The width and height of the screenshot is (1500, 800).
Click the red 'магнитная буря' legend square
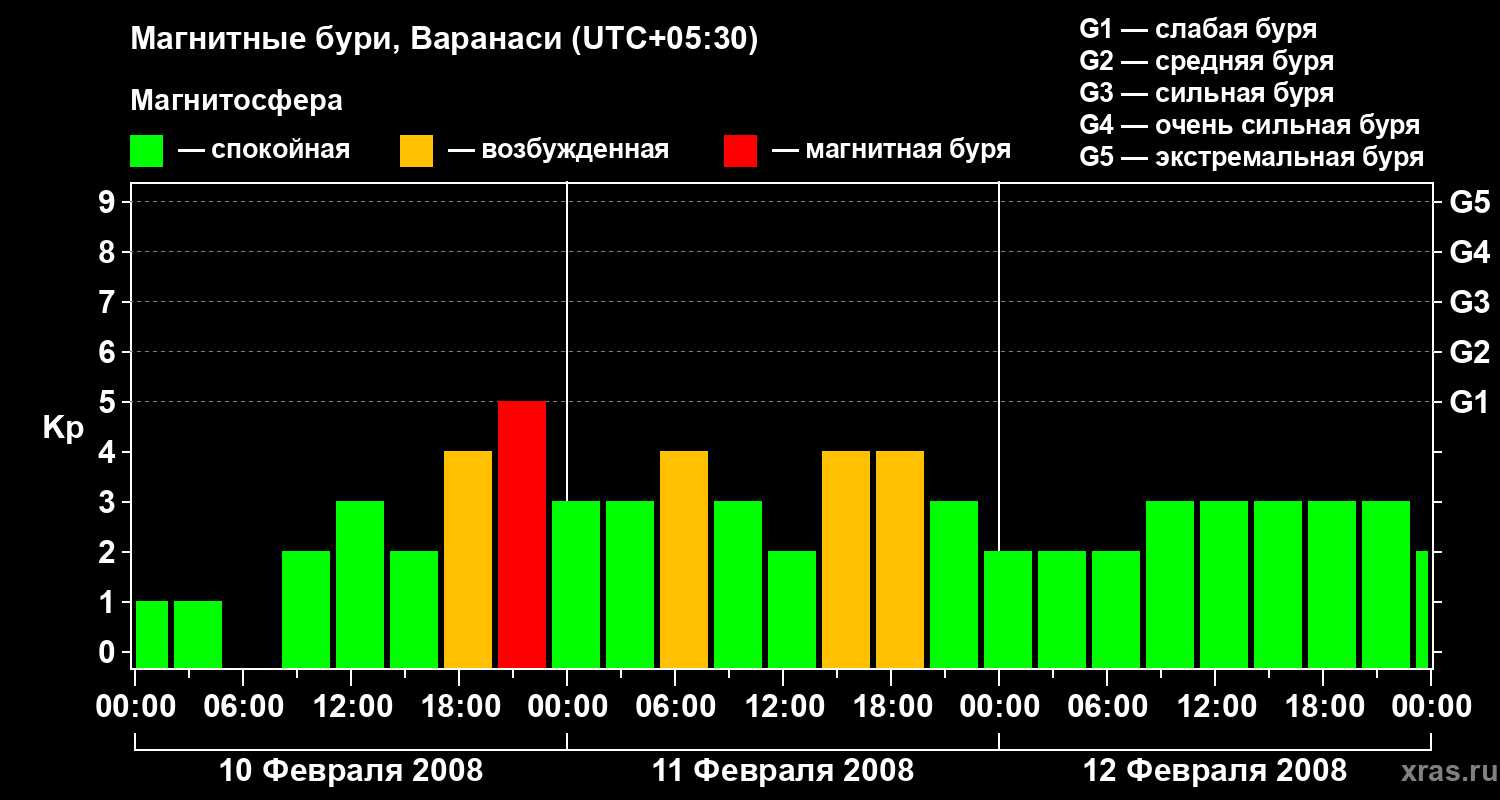pos(741,150)
